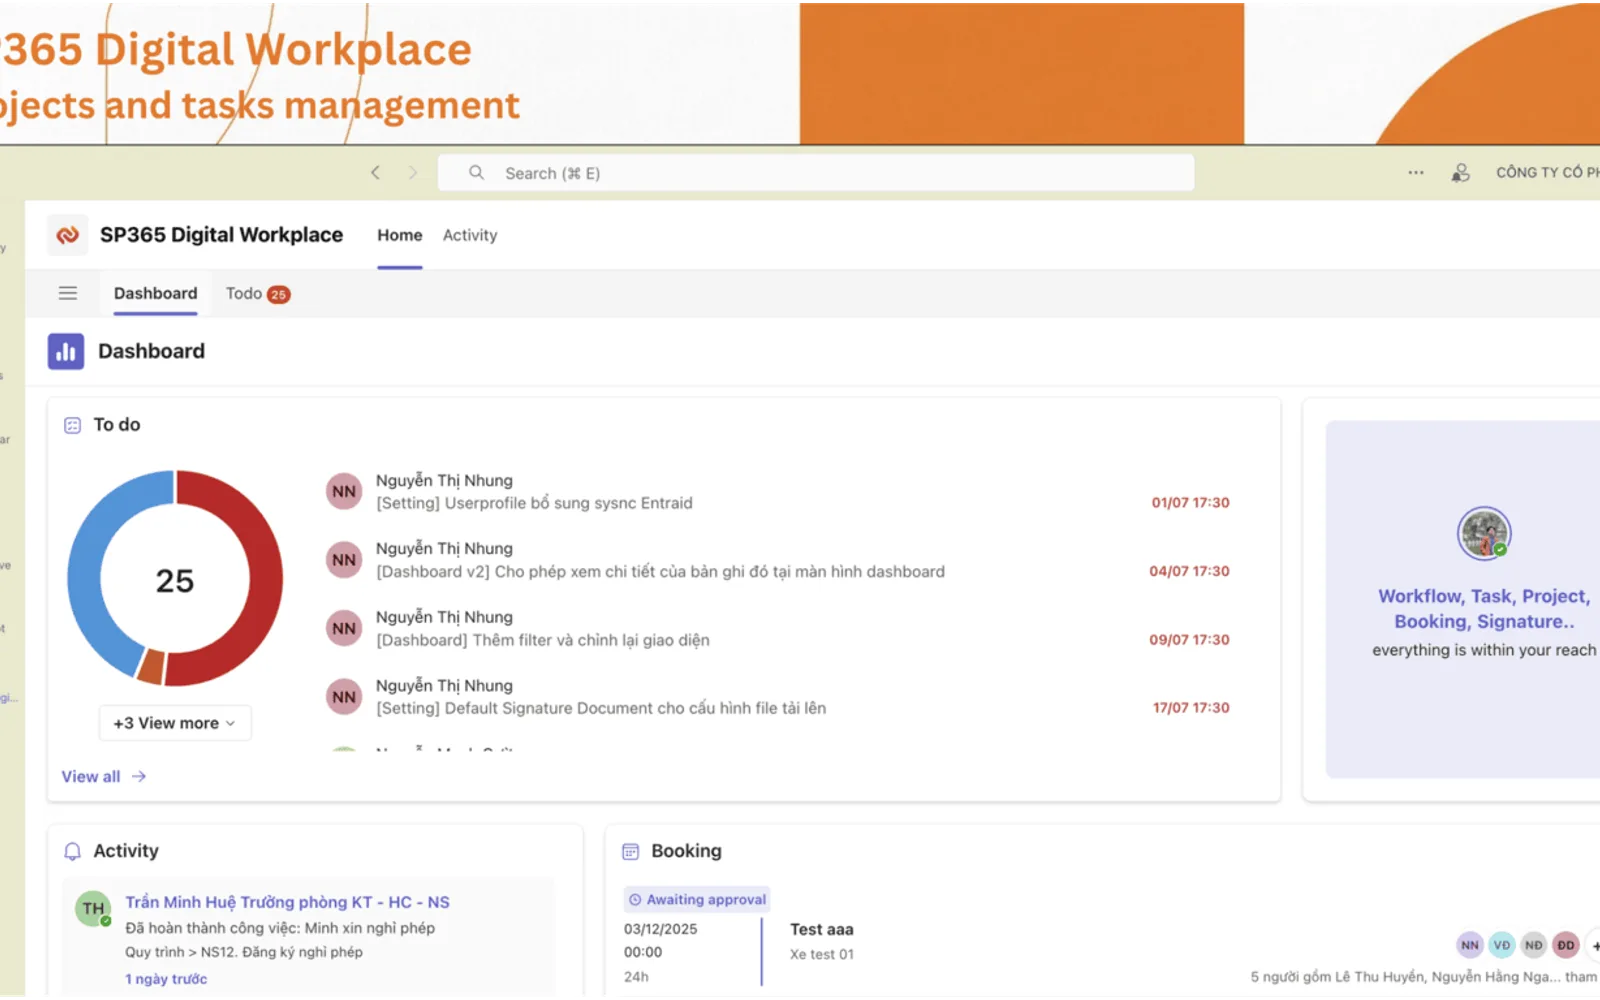Switch to the Activity tab
This screenshot has height=1000, width=1600.
pos(470,235)
